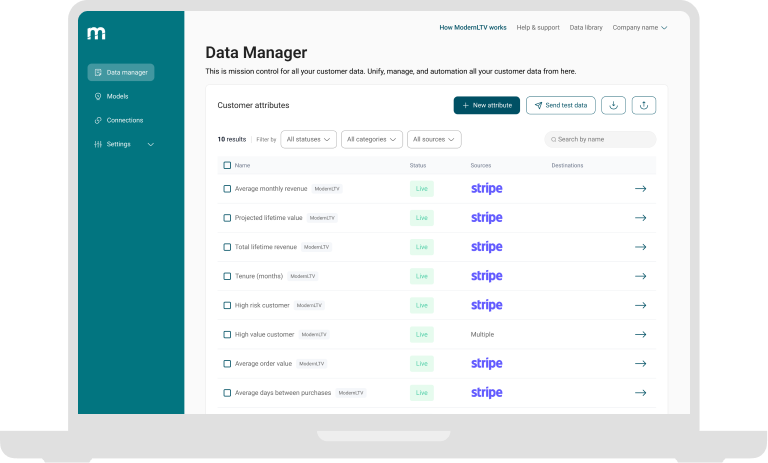
Task: Open Tenure (months) row arrow
Action: coord(641,276)
